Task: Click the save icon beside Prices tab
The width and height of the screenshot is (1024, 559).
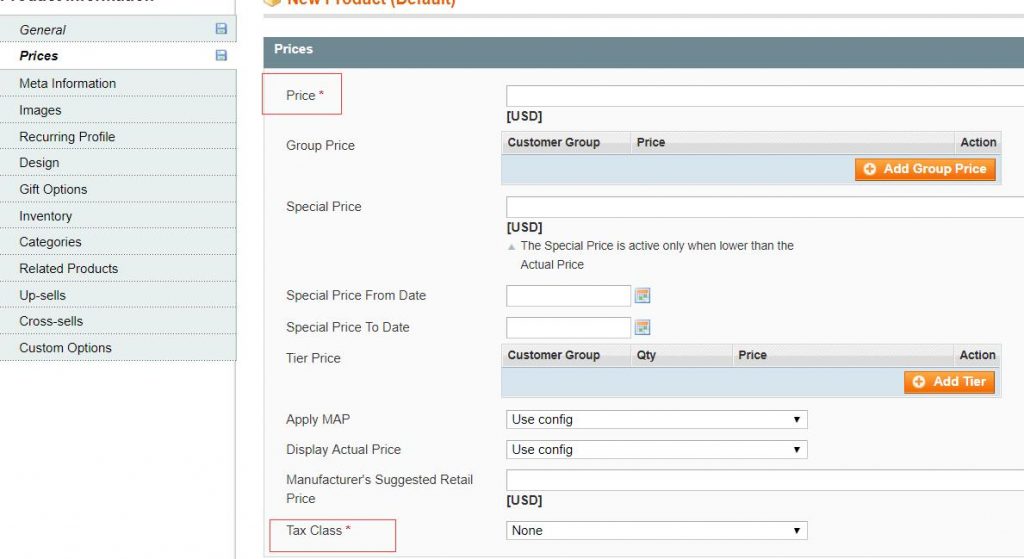Action: (221, 56)
